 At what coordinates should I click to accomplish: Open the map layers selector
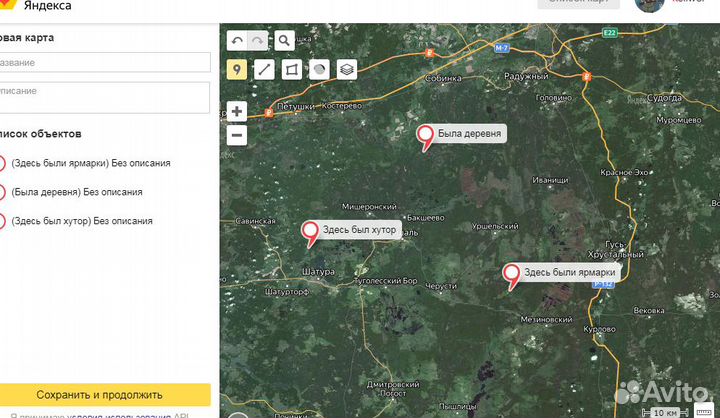[346, 69]
